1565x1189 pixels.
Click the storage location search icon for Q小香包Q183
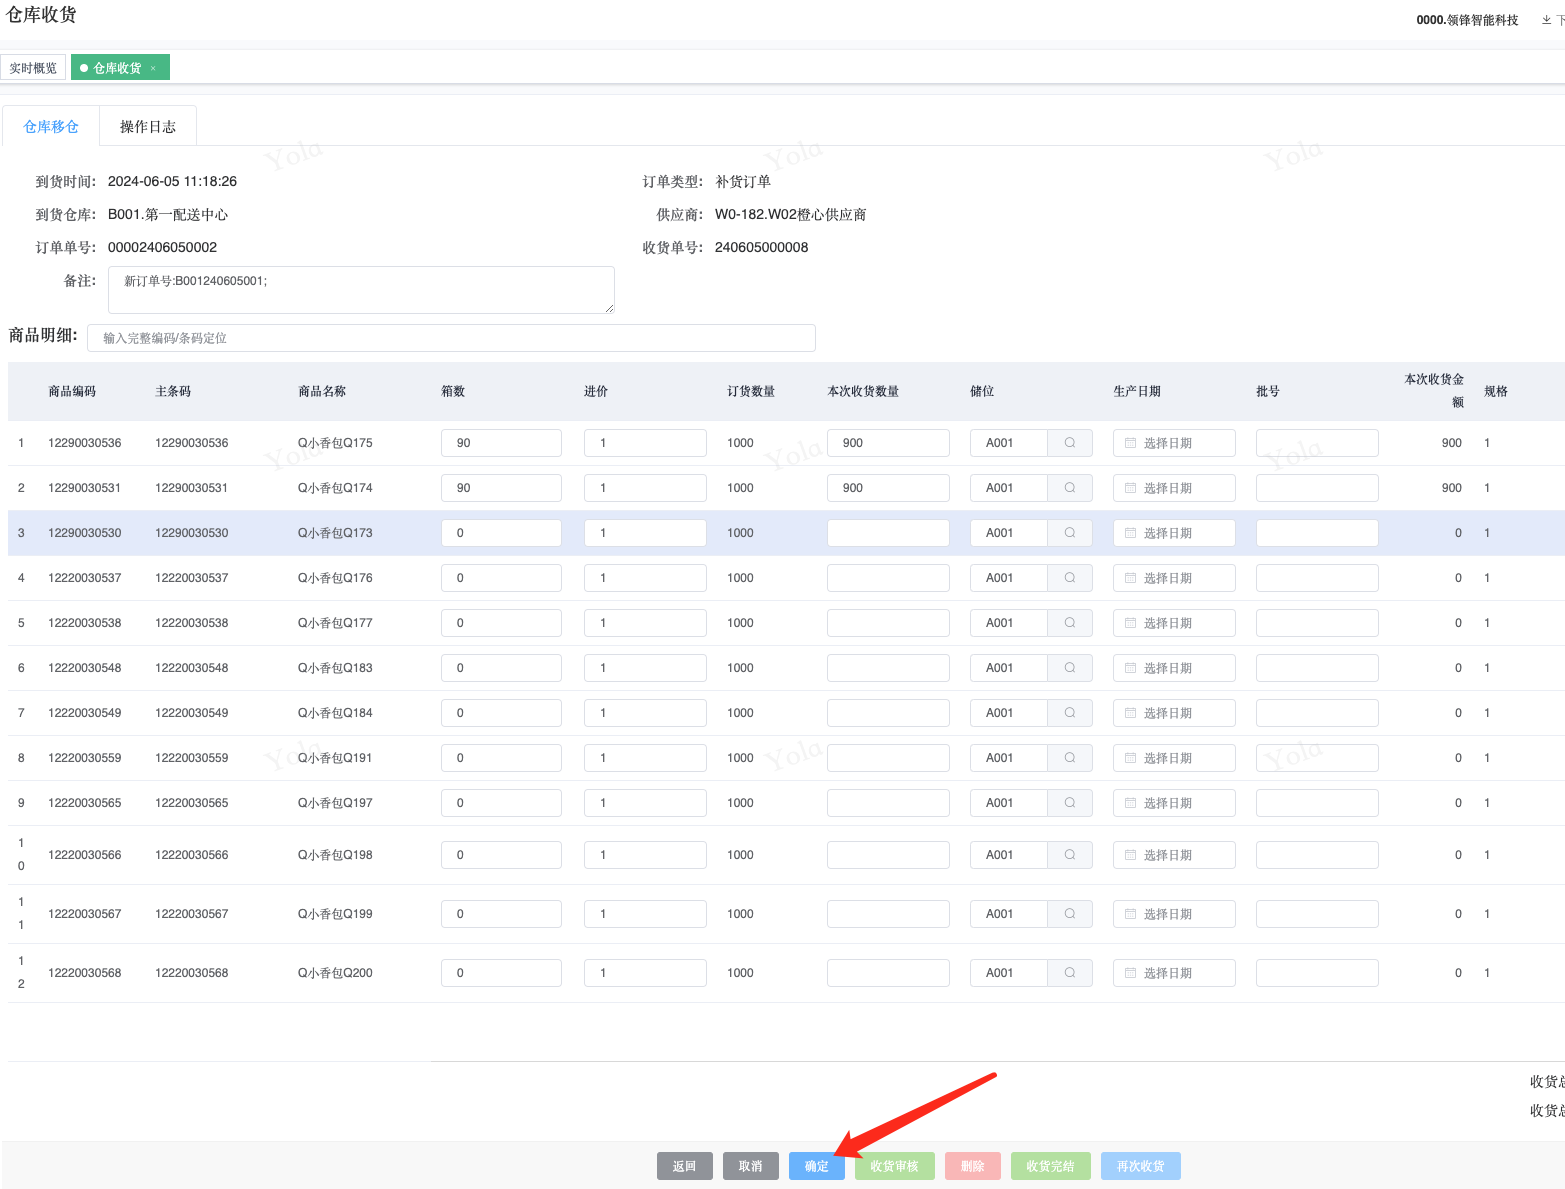(1069, 668)
